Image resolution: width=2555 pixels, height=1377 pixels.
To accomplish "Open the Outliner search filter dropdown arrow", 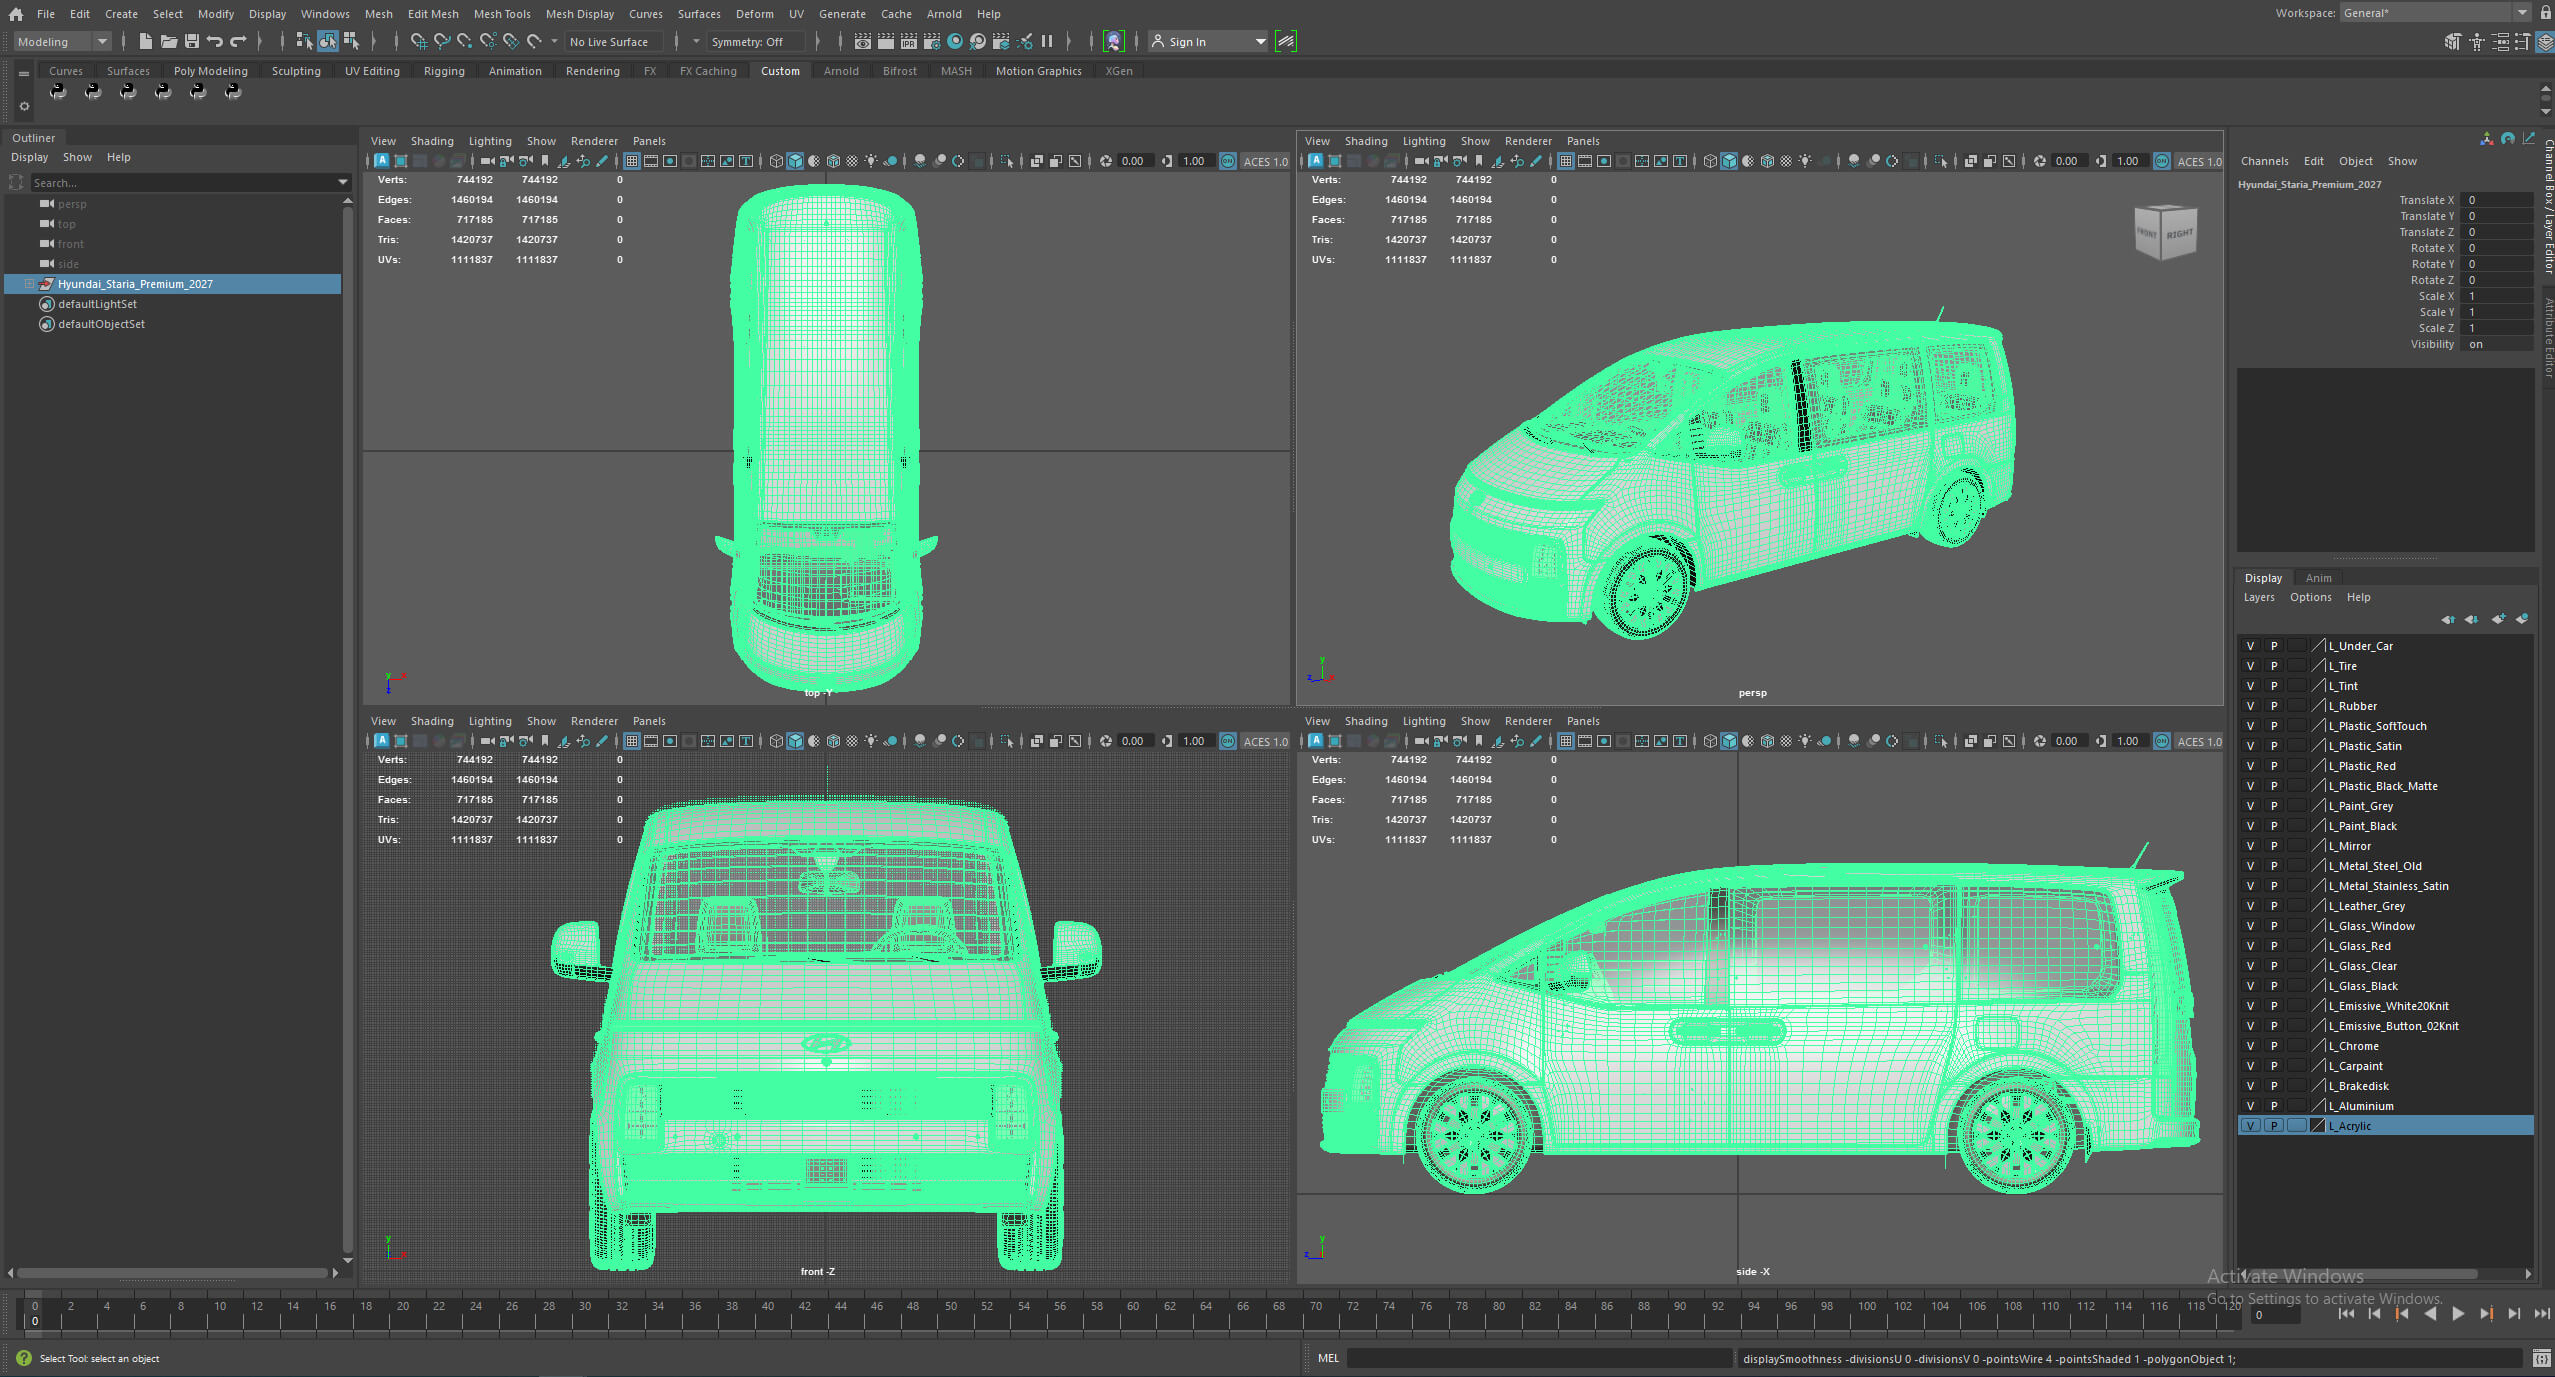I will [x=343, y=183].
